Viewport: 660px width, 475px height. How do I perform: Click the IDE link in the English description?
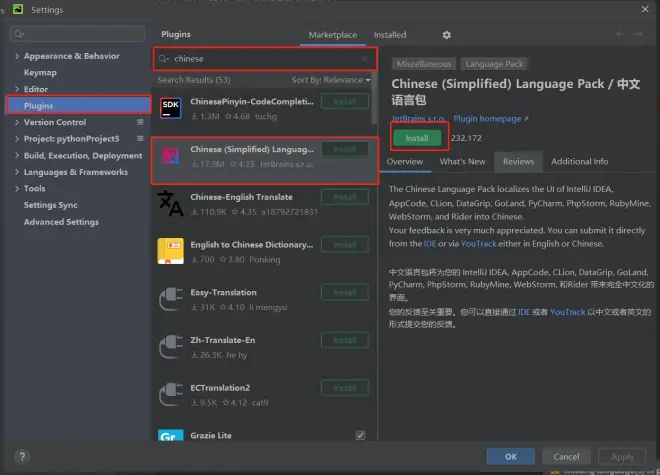tap(430, 244)
